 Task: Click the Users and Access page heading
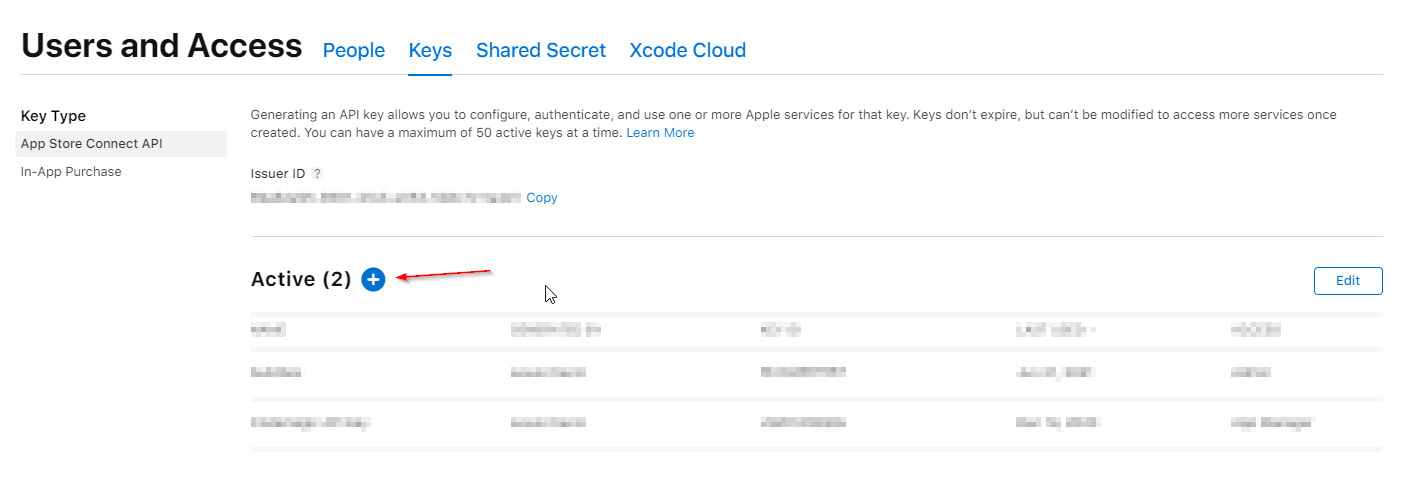coord(161,46)
